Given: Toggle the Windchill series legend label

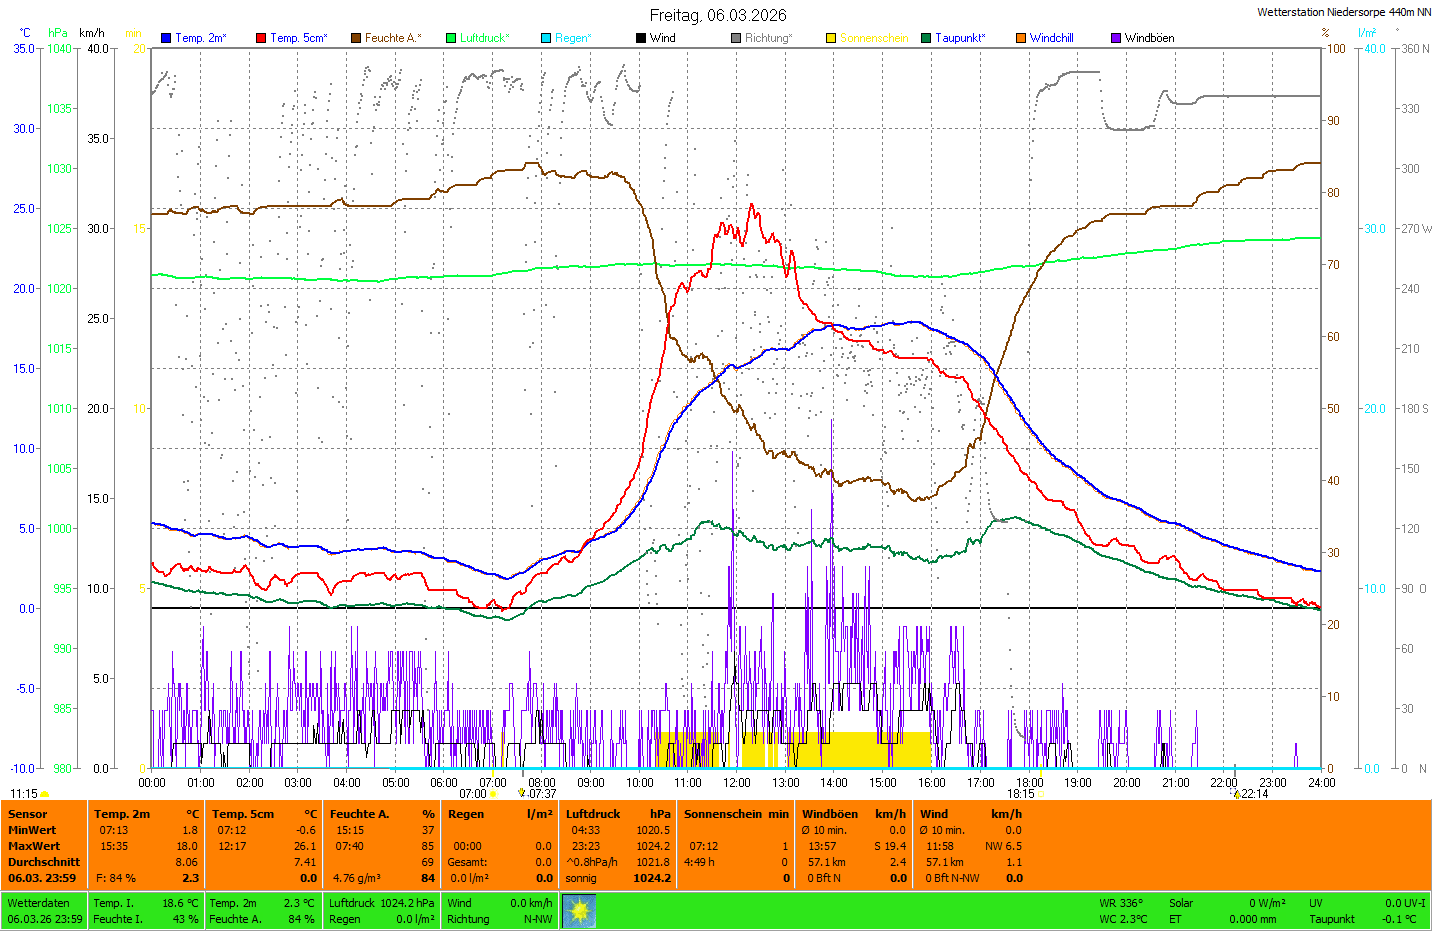Looking at the screenshot, I should click(1051, 38).
